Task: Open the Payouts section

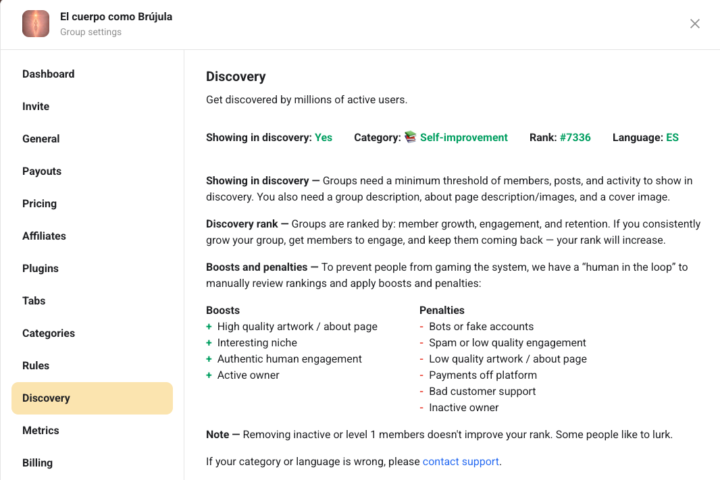Action: (x=42, y=171)
